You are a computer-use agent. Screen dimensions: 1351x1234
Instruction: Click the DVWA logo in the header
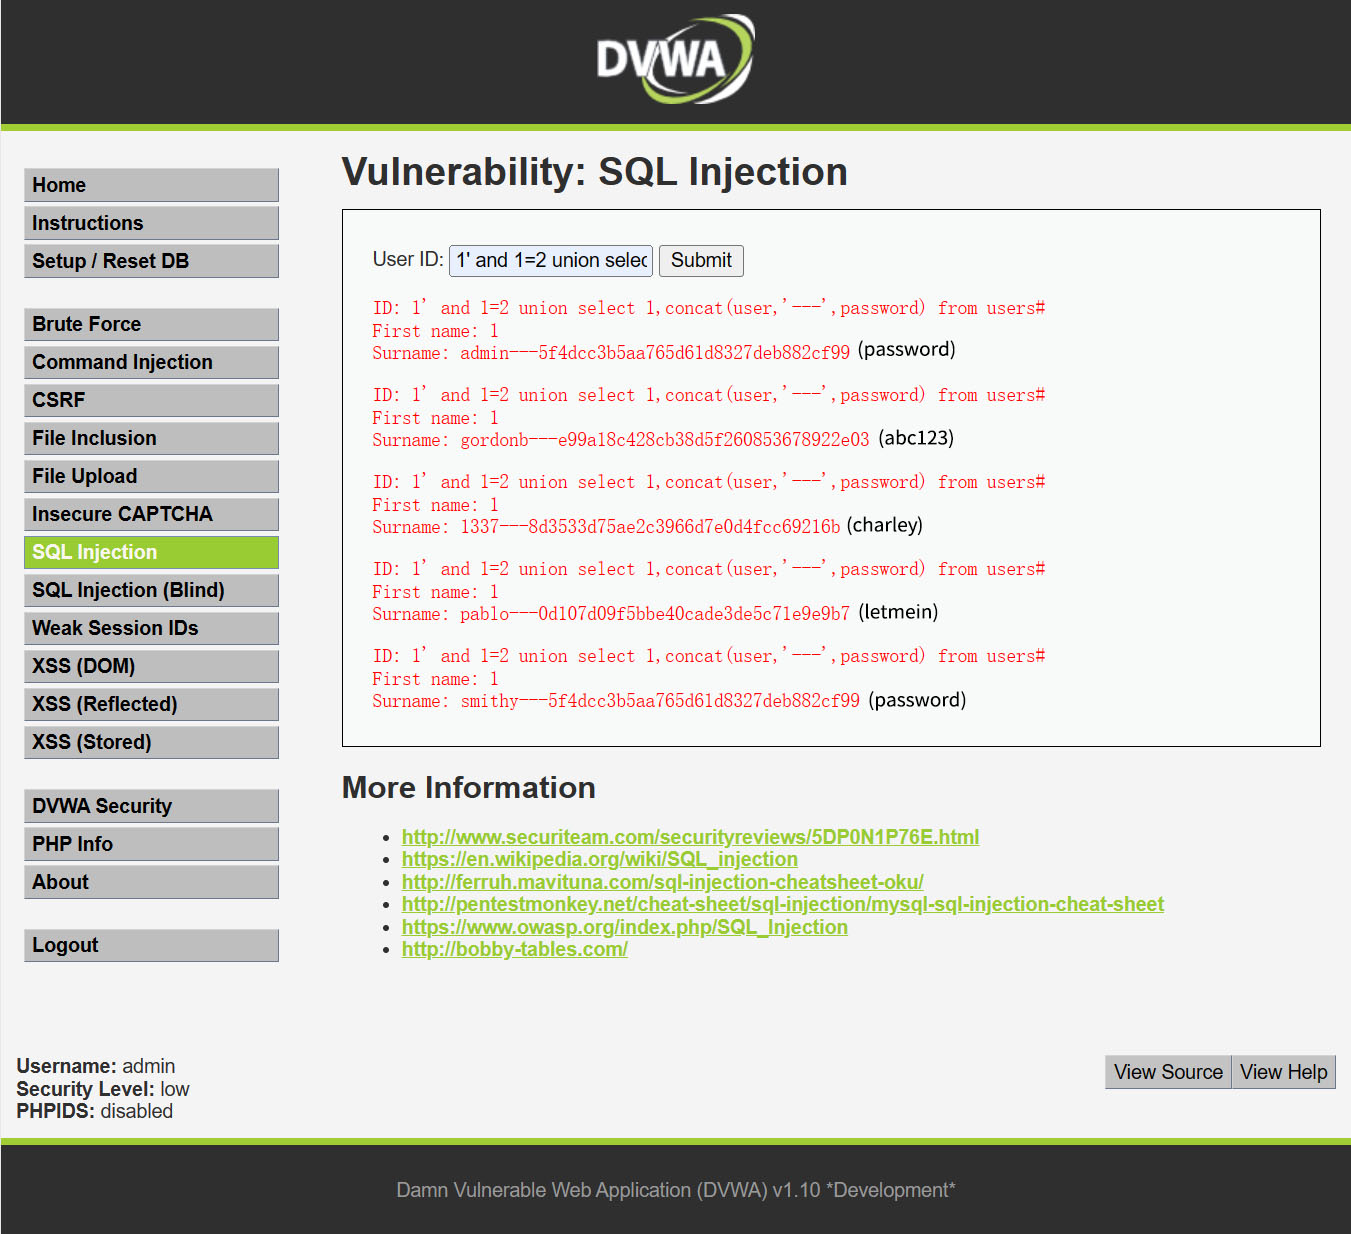pos(675,59)
